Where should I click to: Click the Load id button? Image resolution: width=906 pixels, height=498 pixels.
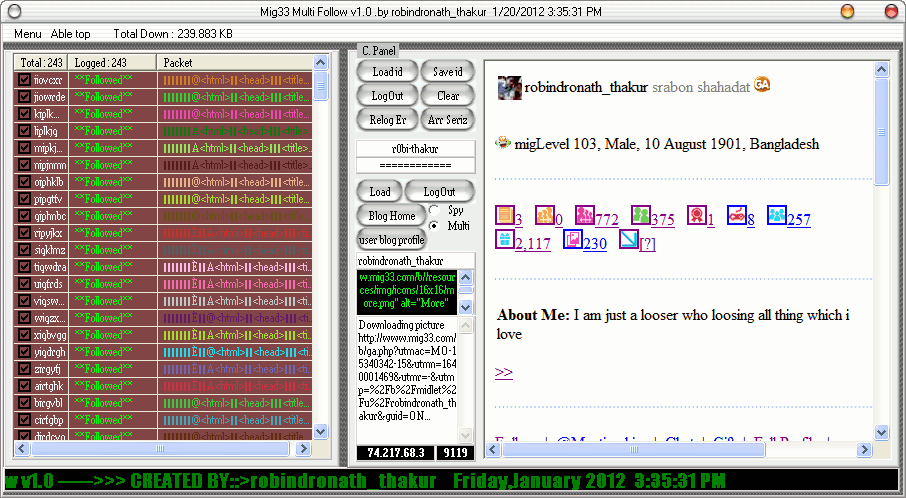[x=387, y=72]
